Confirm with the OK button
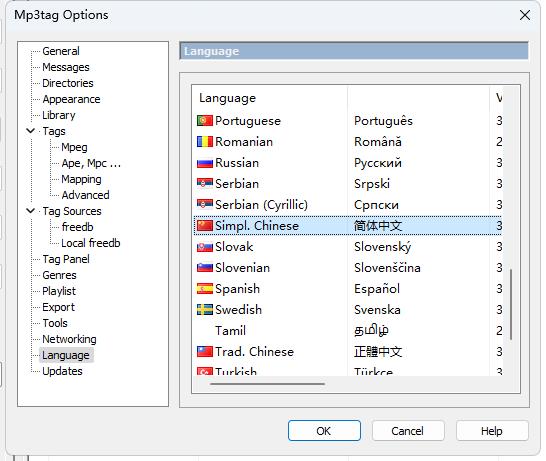 (324, 431)
